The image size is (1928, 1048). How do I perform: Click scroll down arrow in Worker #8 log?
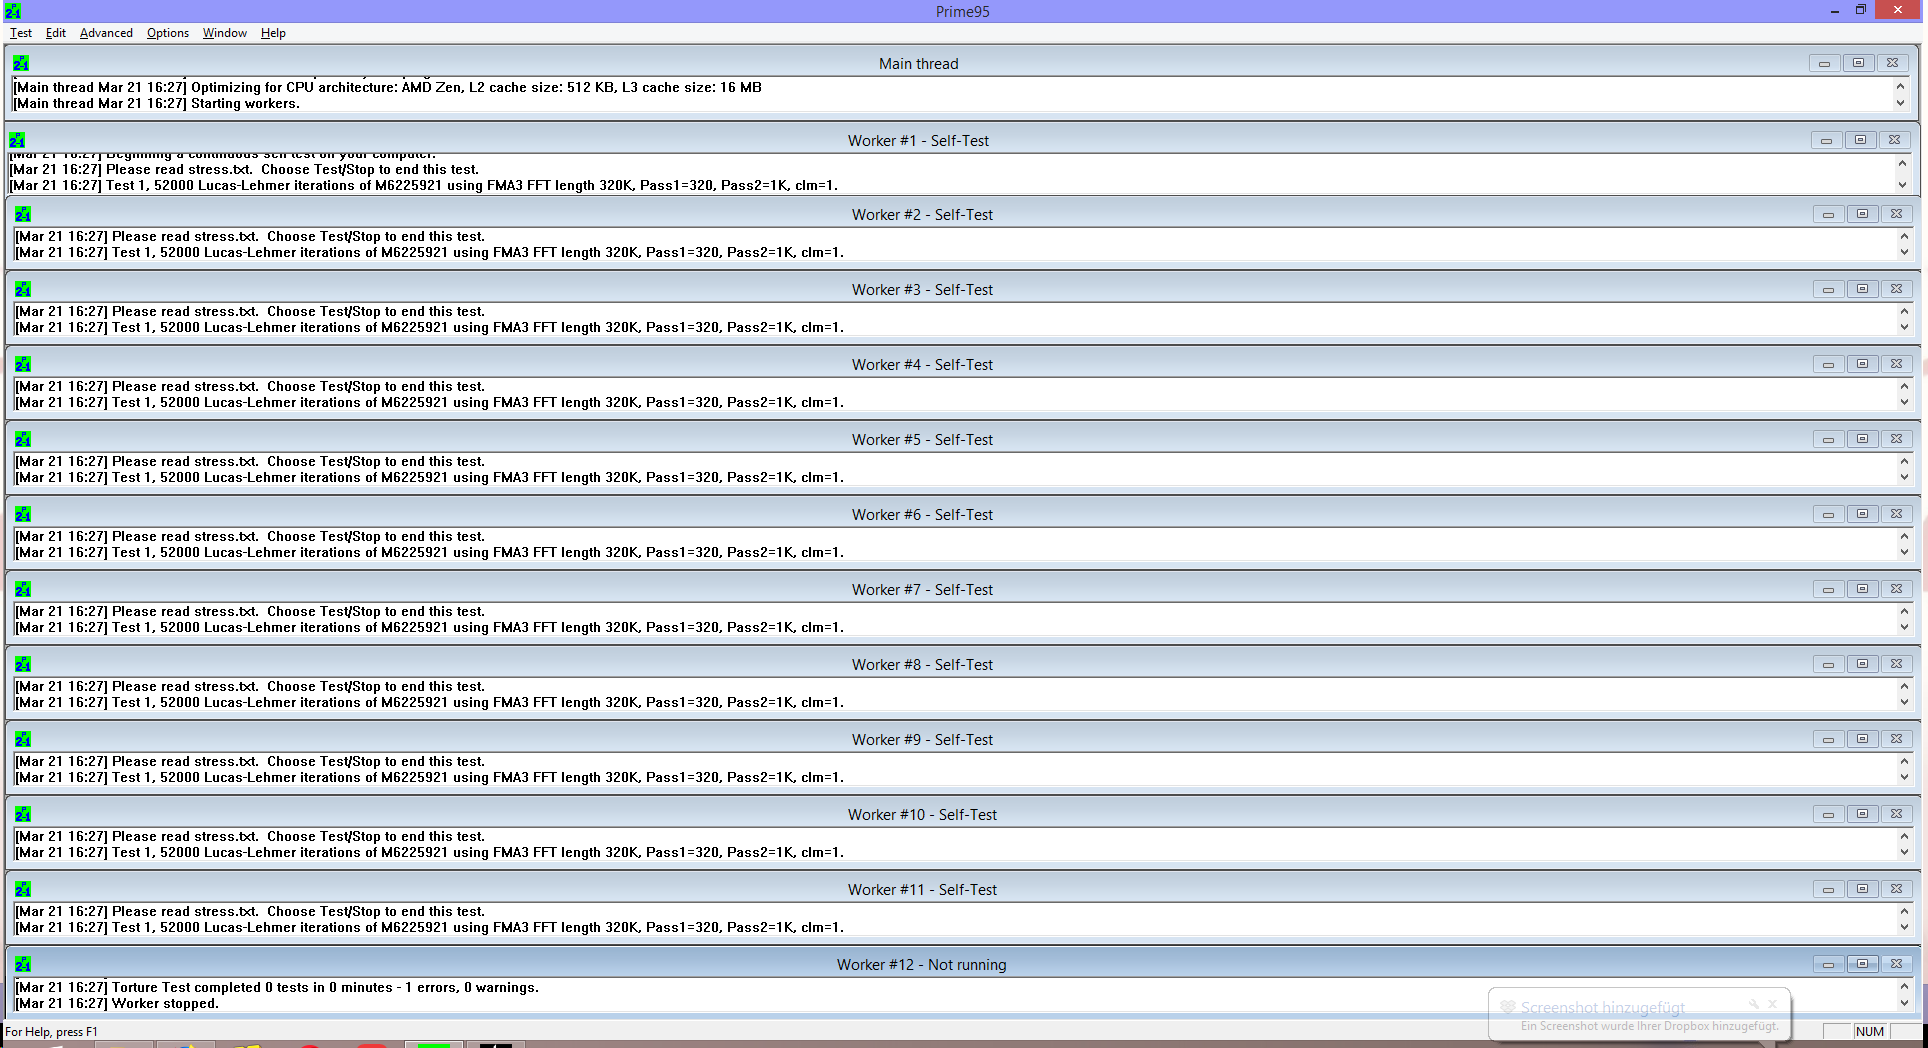tap(1904, 702)
